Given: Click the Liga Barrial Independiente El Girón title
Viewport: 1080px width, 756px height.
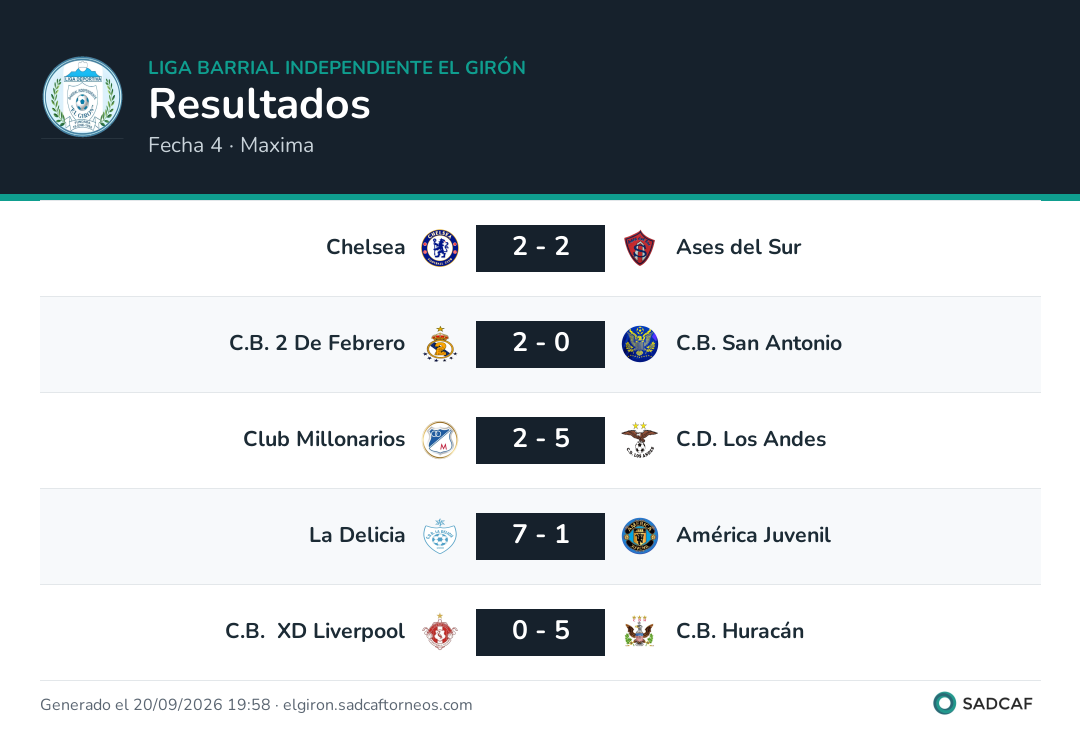Looking at the screenshot, I should click(x=337, y=67).
